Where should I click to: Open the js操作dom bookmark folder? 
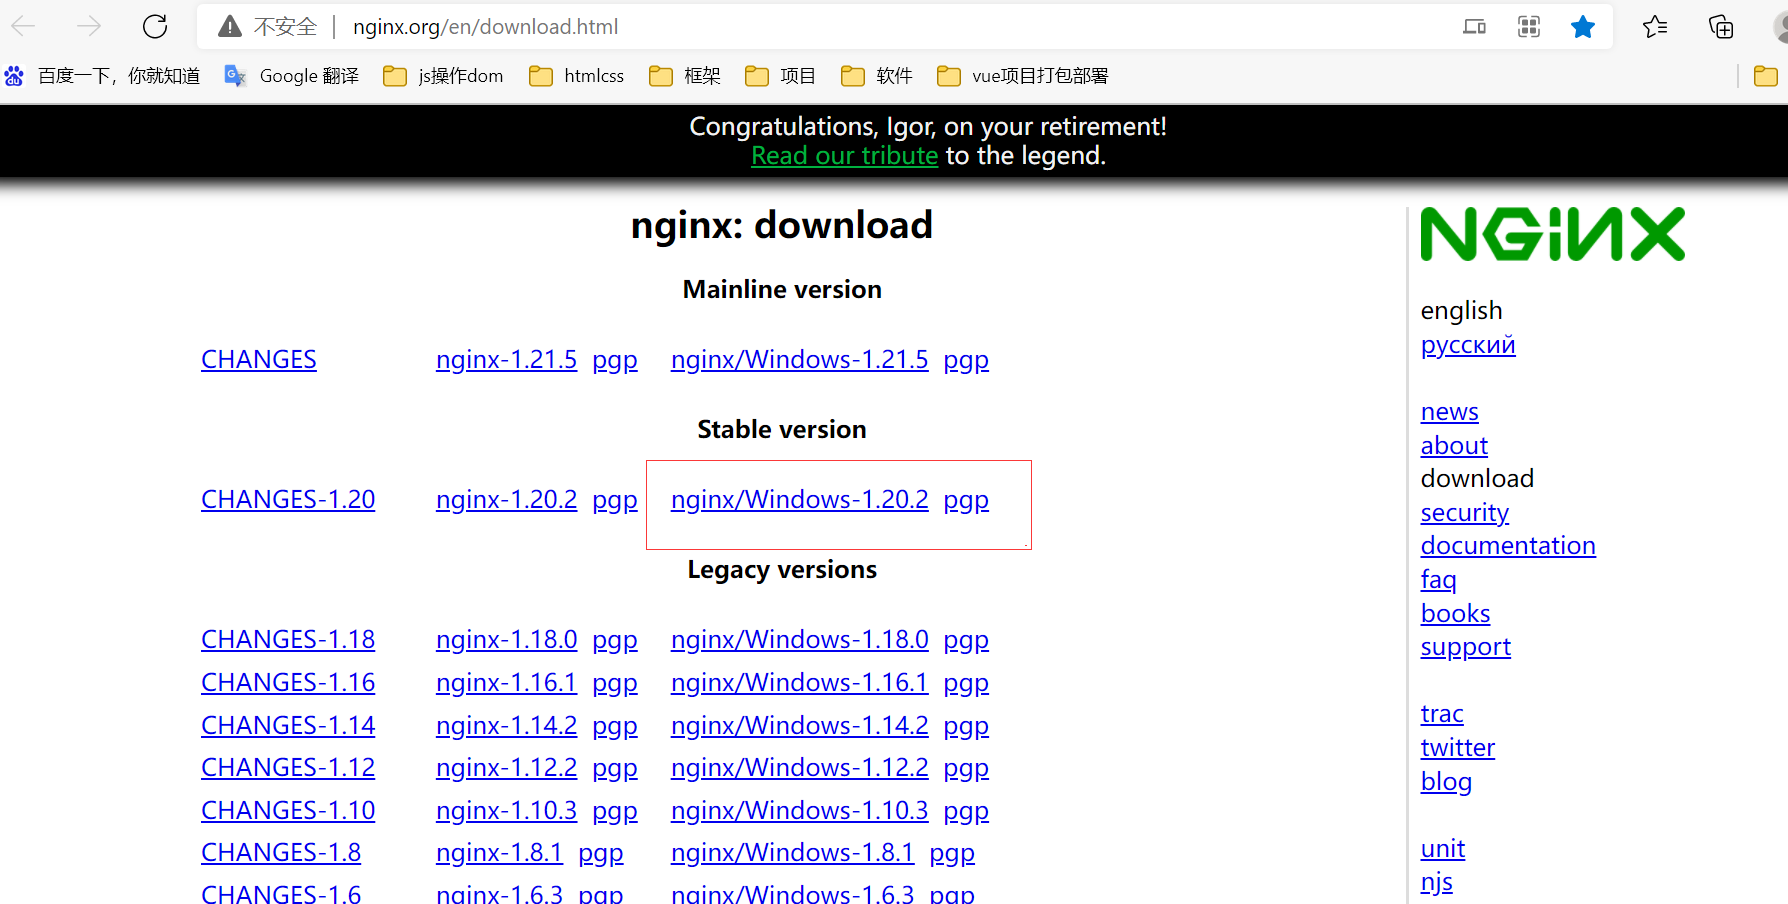[x=443, y=76]
